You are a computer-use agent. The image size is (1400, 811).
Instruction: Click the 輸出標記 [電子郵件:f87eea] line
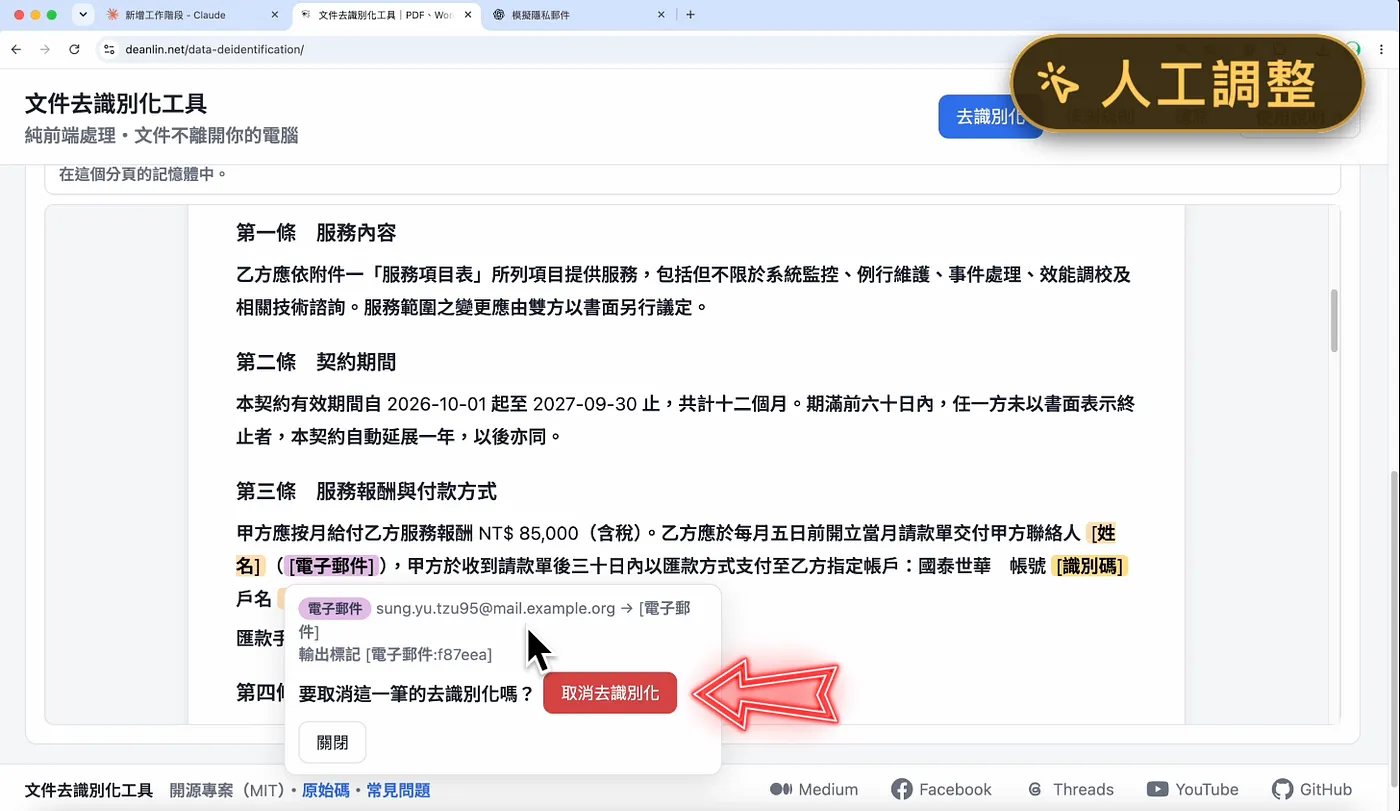(395, 655)
